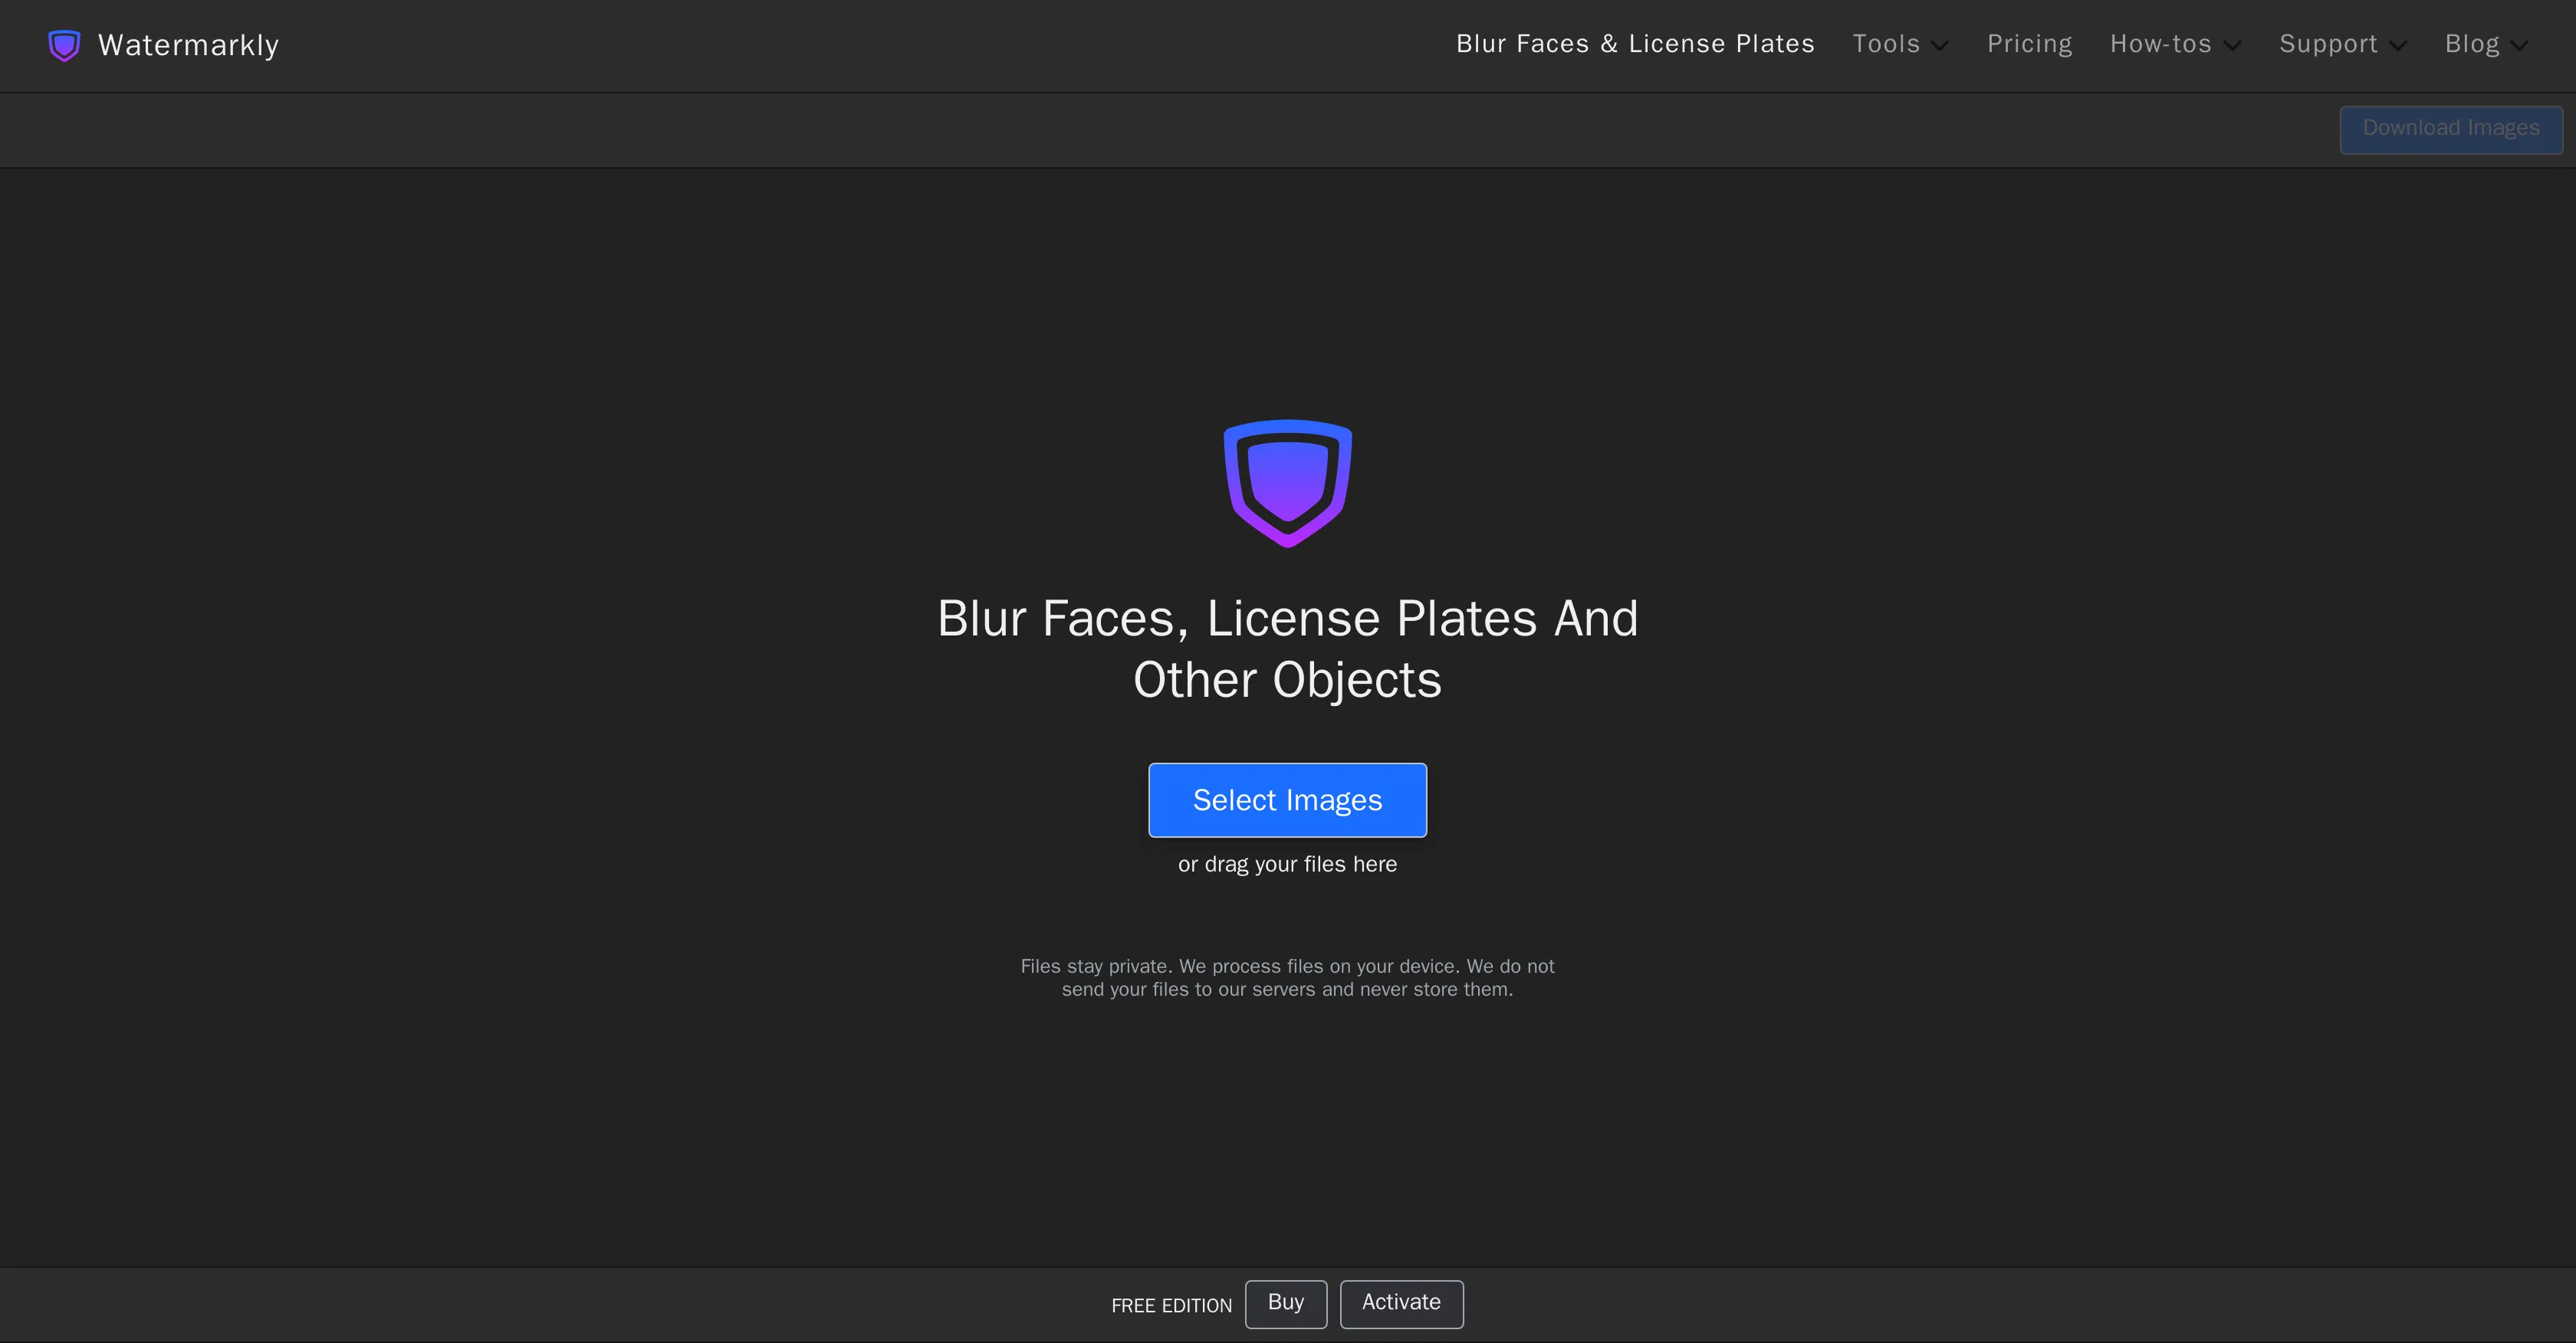Viewport: 2576px width, 1343px height.
Task: Click the large purple shield icon above the heading
Action: (x=1287, y=484)
